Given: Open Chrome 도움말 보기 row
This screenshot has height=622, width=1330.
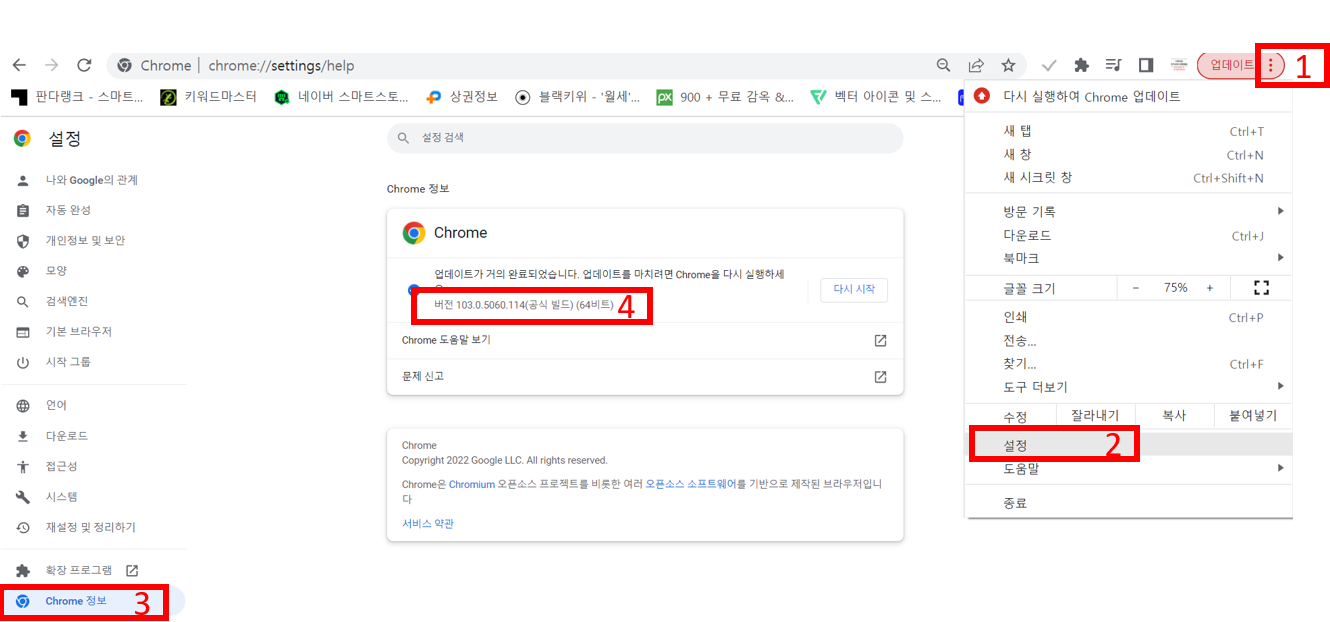Looking at the screenshot, I should (x=645, y=340).
